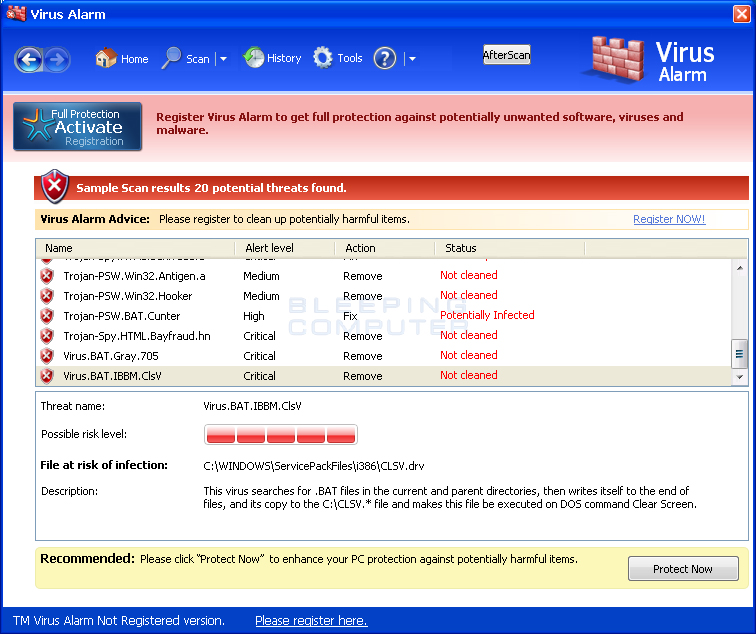This screenshot has height=634, width=756.
Task: Open the Tools toolbar item
Action: tap(338, 58)
